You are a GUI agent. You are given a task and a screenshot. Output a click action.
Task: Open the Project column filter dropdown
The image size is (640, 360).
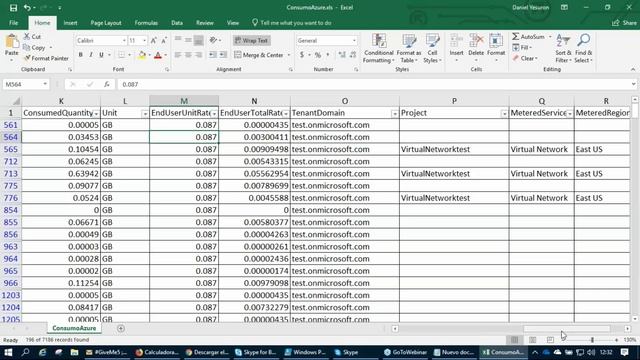(504, 113)
